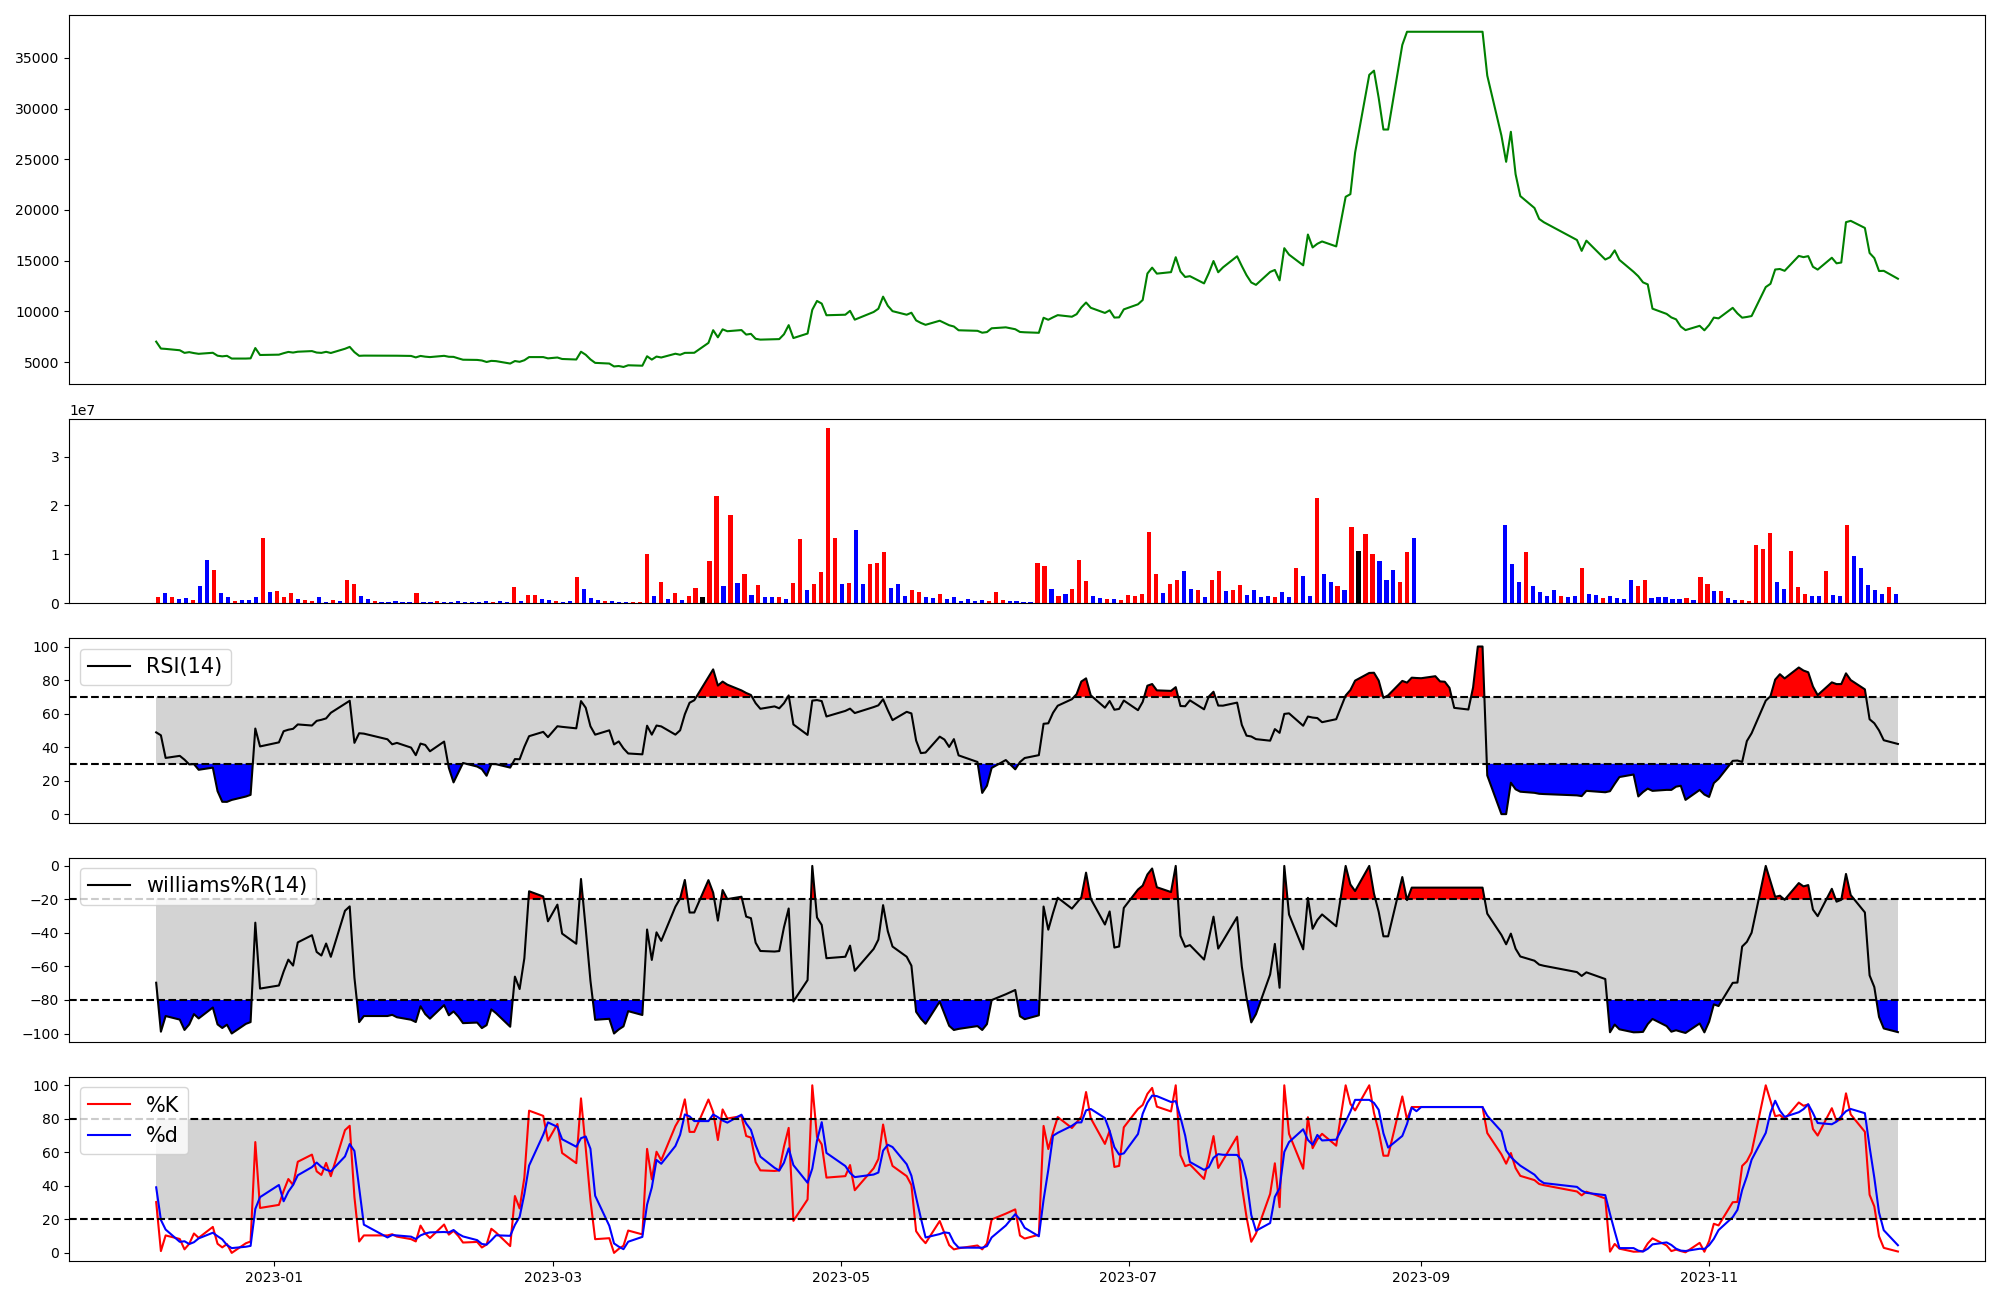Image resolution: width=2000 pixels, height=1300 pixels.
Task: Click the black line sample in RSI legend
Action: [x=109, y=666]
